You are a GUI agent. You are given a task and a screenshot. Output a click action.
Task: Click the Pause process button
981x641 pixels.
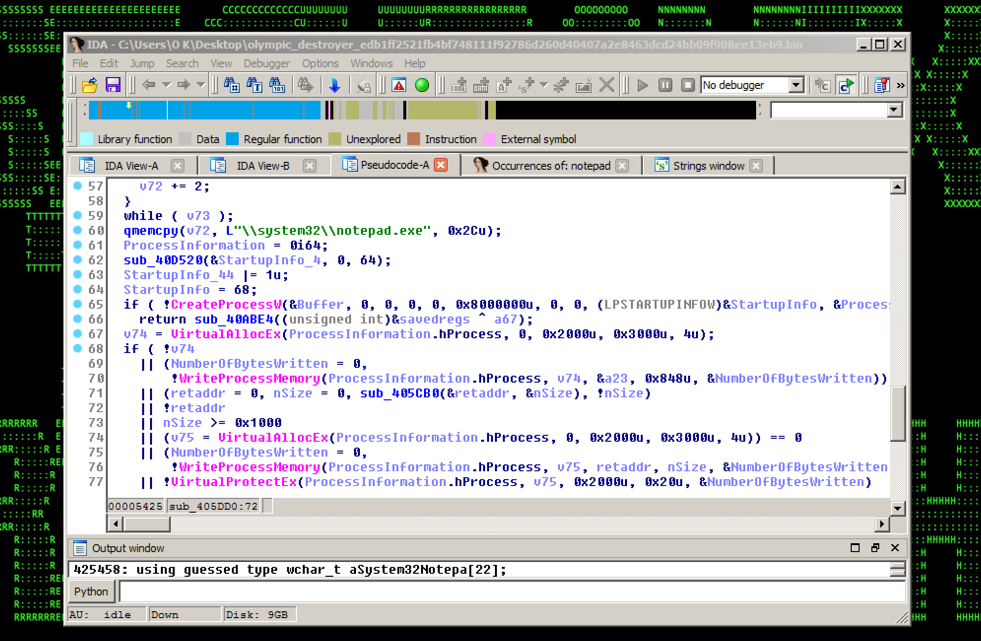665,86
